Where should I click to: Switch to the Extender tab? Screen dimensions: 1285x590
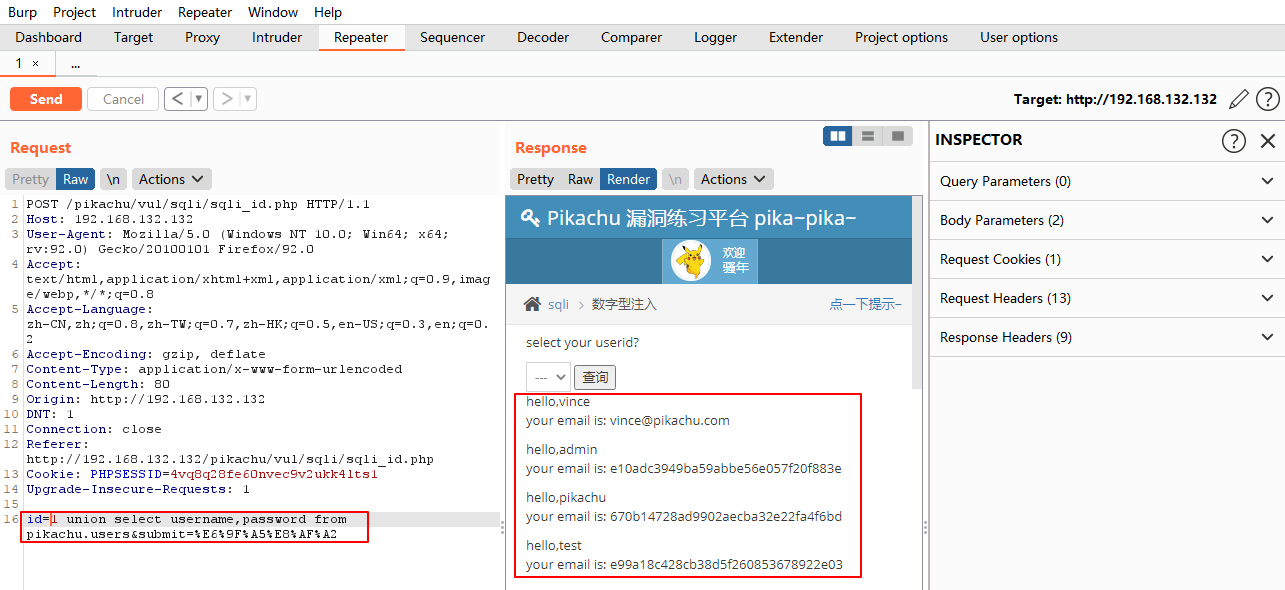796,37
